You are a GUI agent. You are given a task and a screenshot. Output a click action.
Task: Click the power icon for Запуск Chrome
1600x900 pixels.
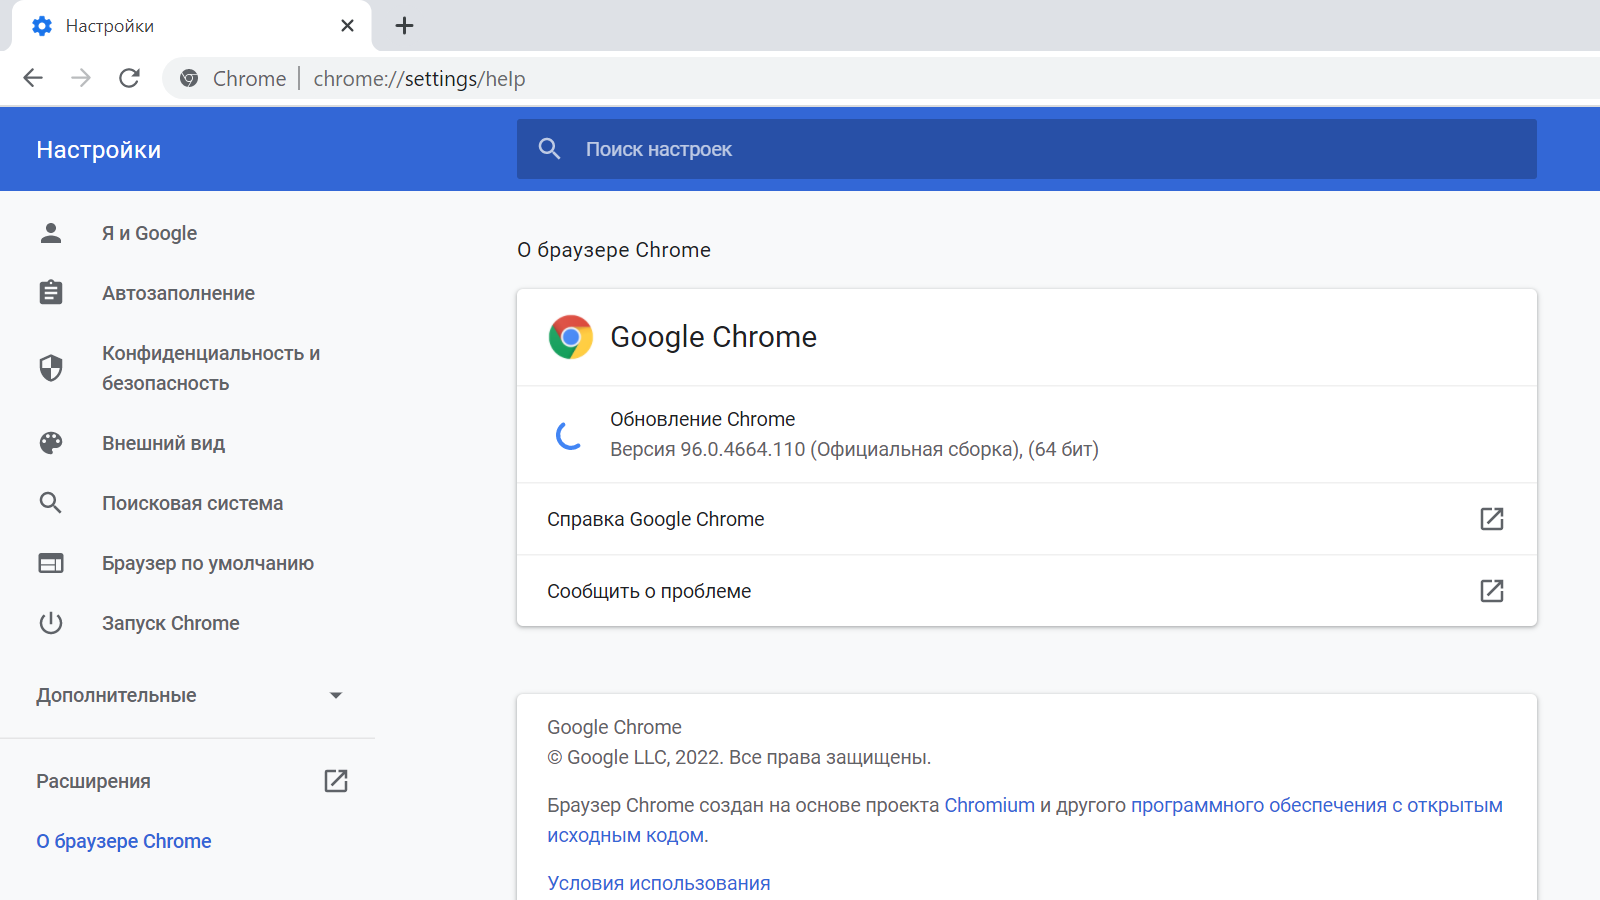click(x=51, y=623)
